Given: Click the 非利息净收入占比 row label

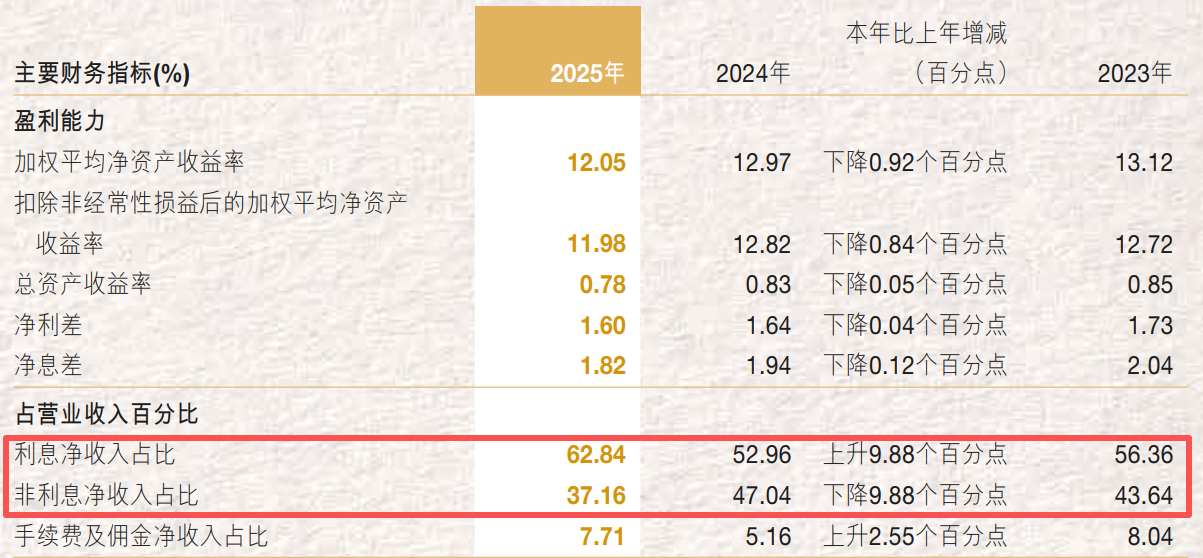Looking at the screenshot, I should [x=106, y=495].
